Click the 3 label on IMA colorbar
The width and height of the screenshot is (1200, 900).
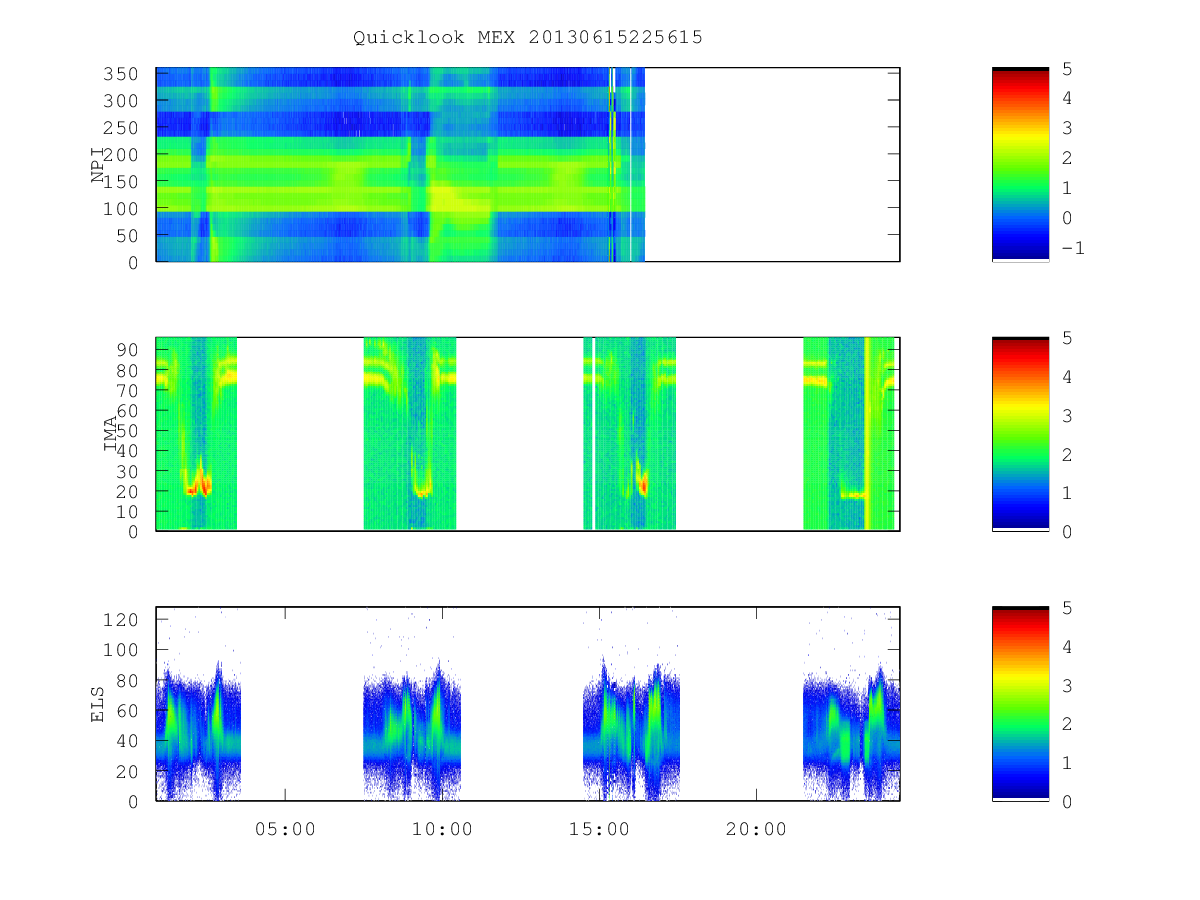1067,415
